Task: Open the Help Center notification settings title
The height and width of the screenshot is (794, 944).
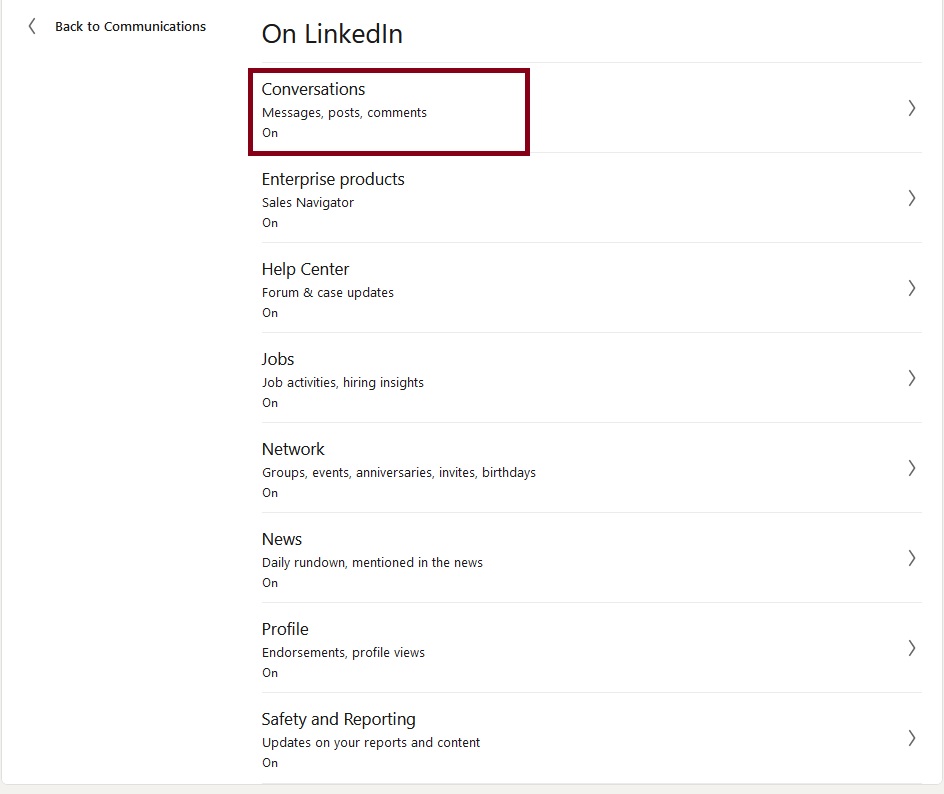Action: pos(305,269)
